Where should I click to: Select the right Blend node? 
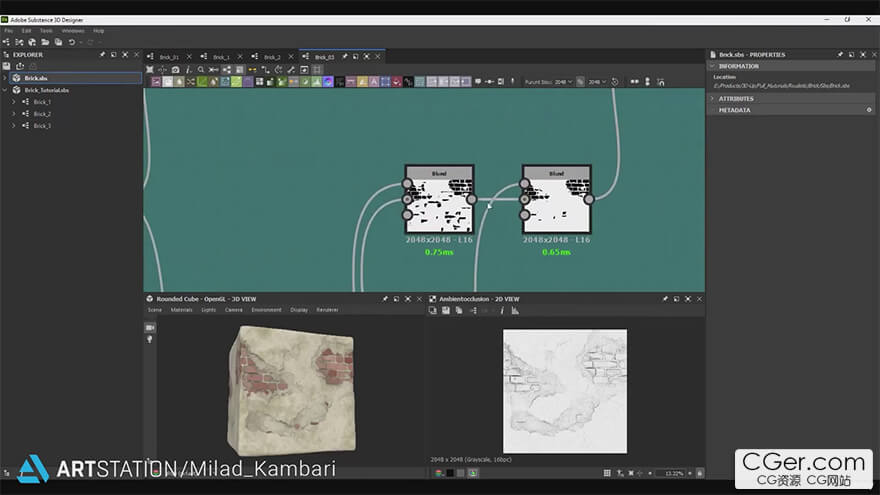point(557,200)
